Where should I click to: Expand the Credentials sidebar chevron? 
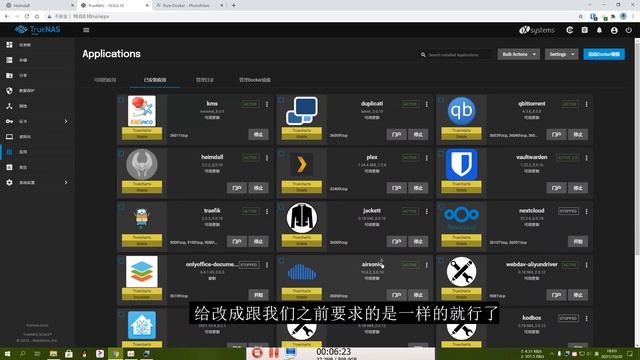pyautogui.click(x=66, y=121)
